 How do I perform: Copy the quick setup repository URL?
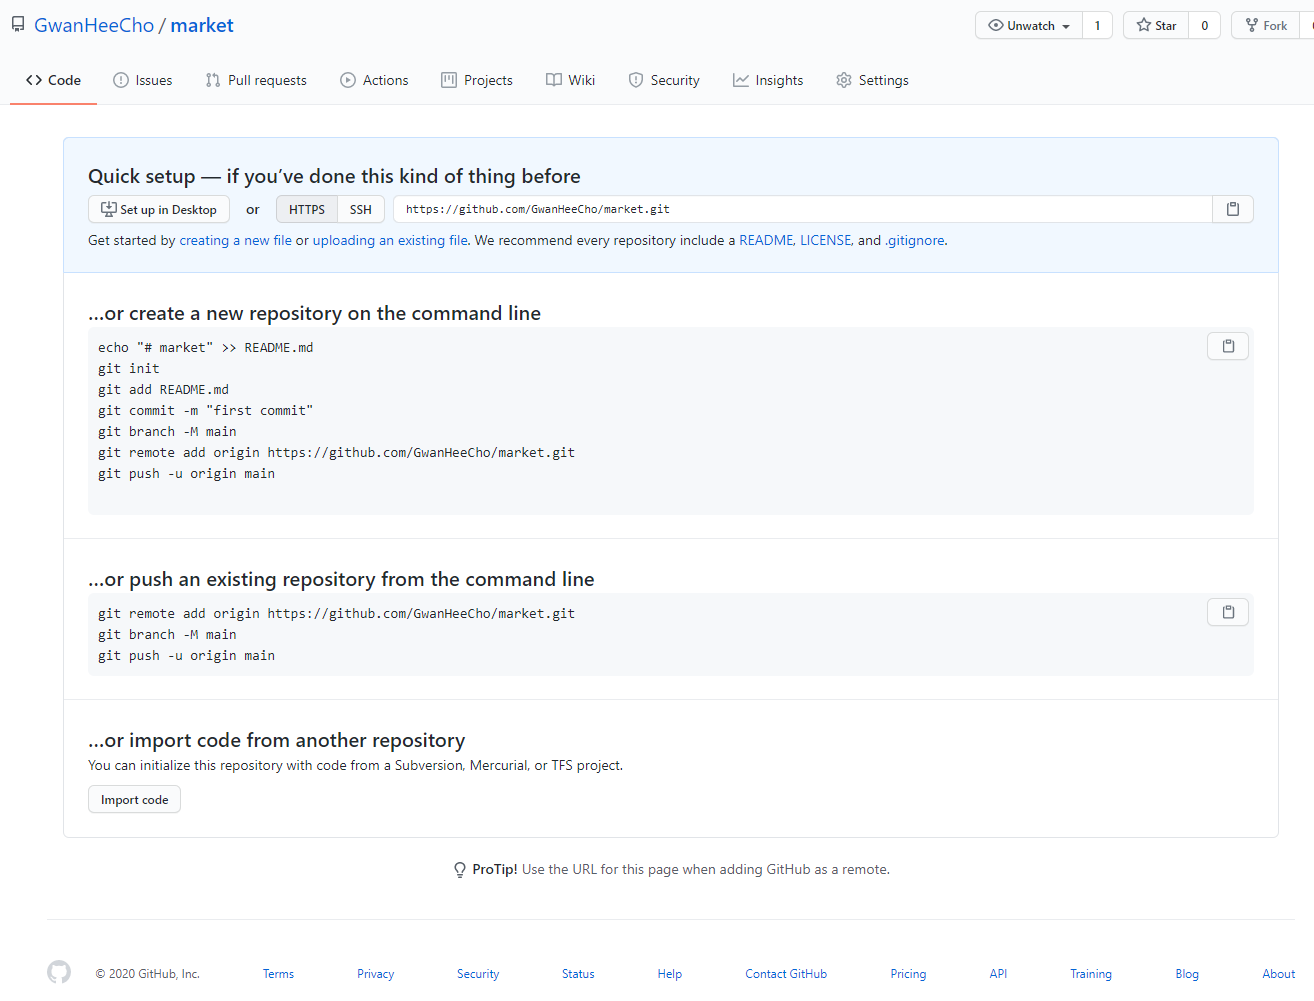[1233, 209]
